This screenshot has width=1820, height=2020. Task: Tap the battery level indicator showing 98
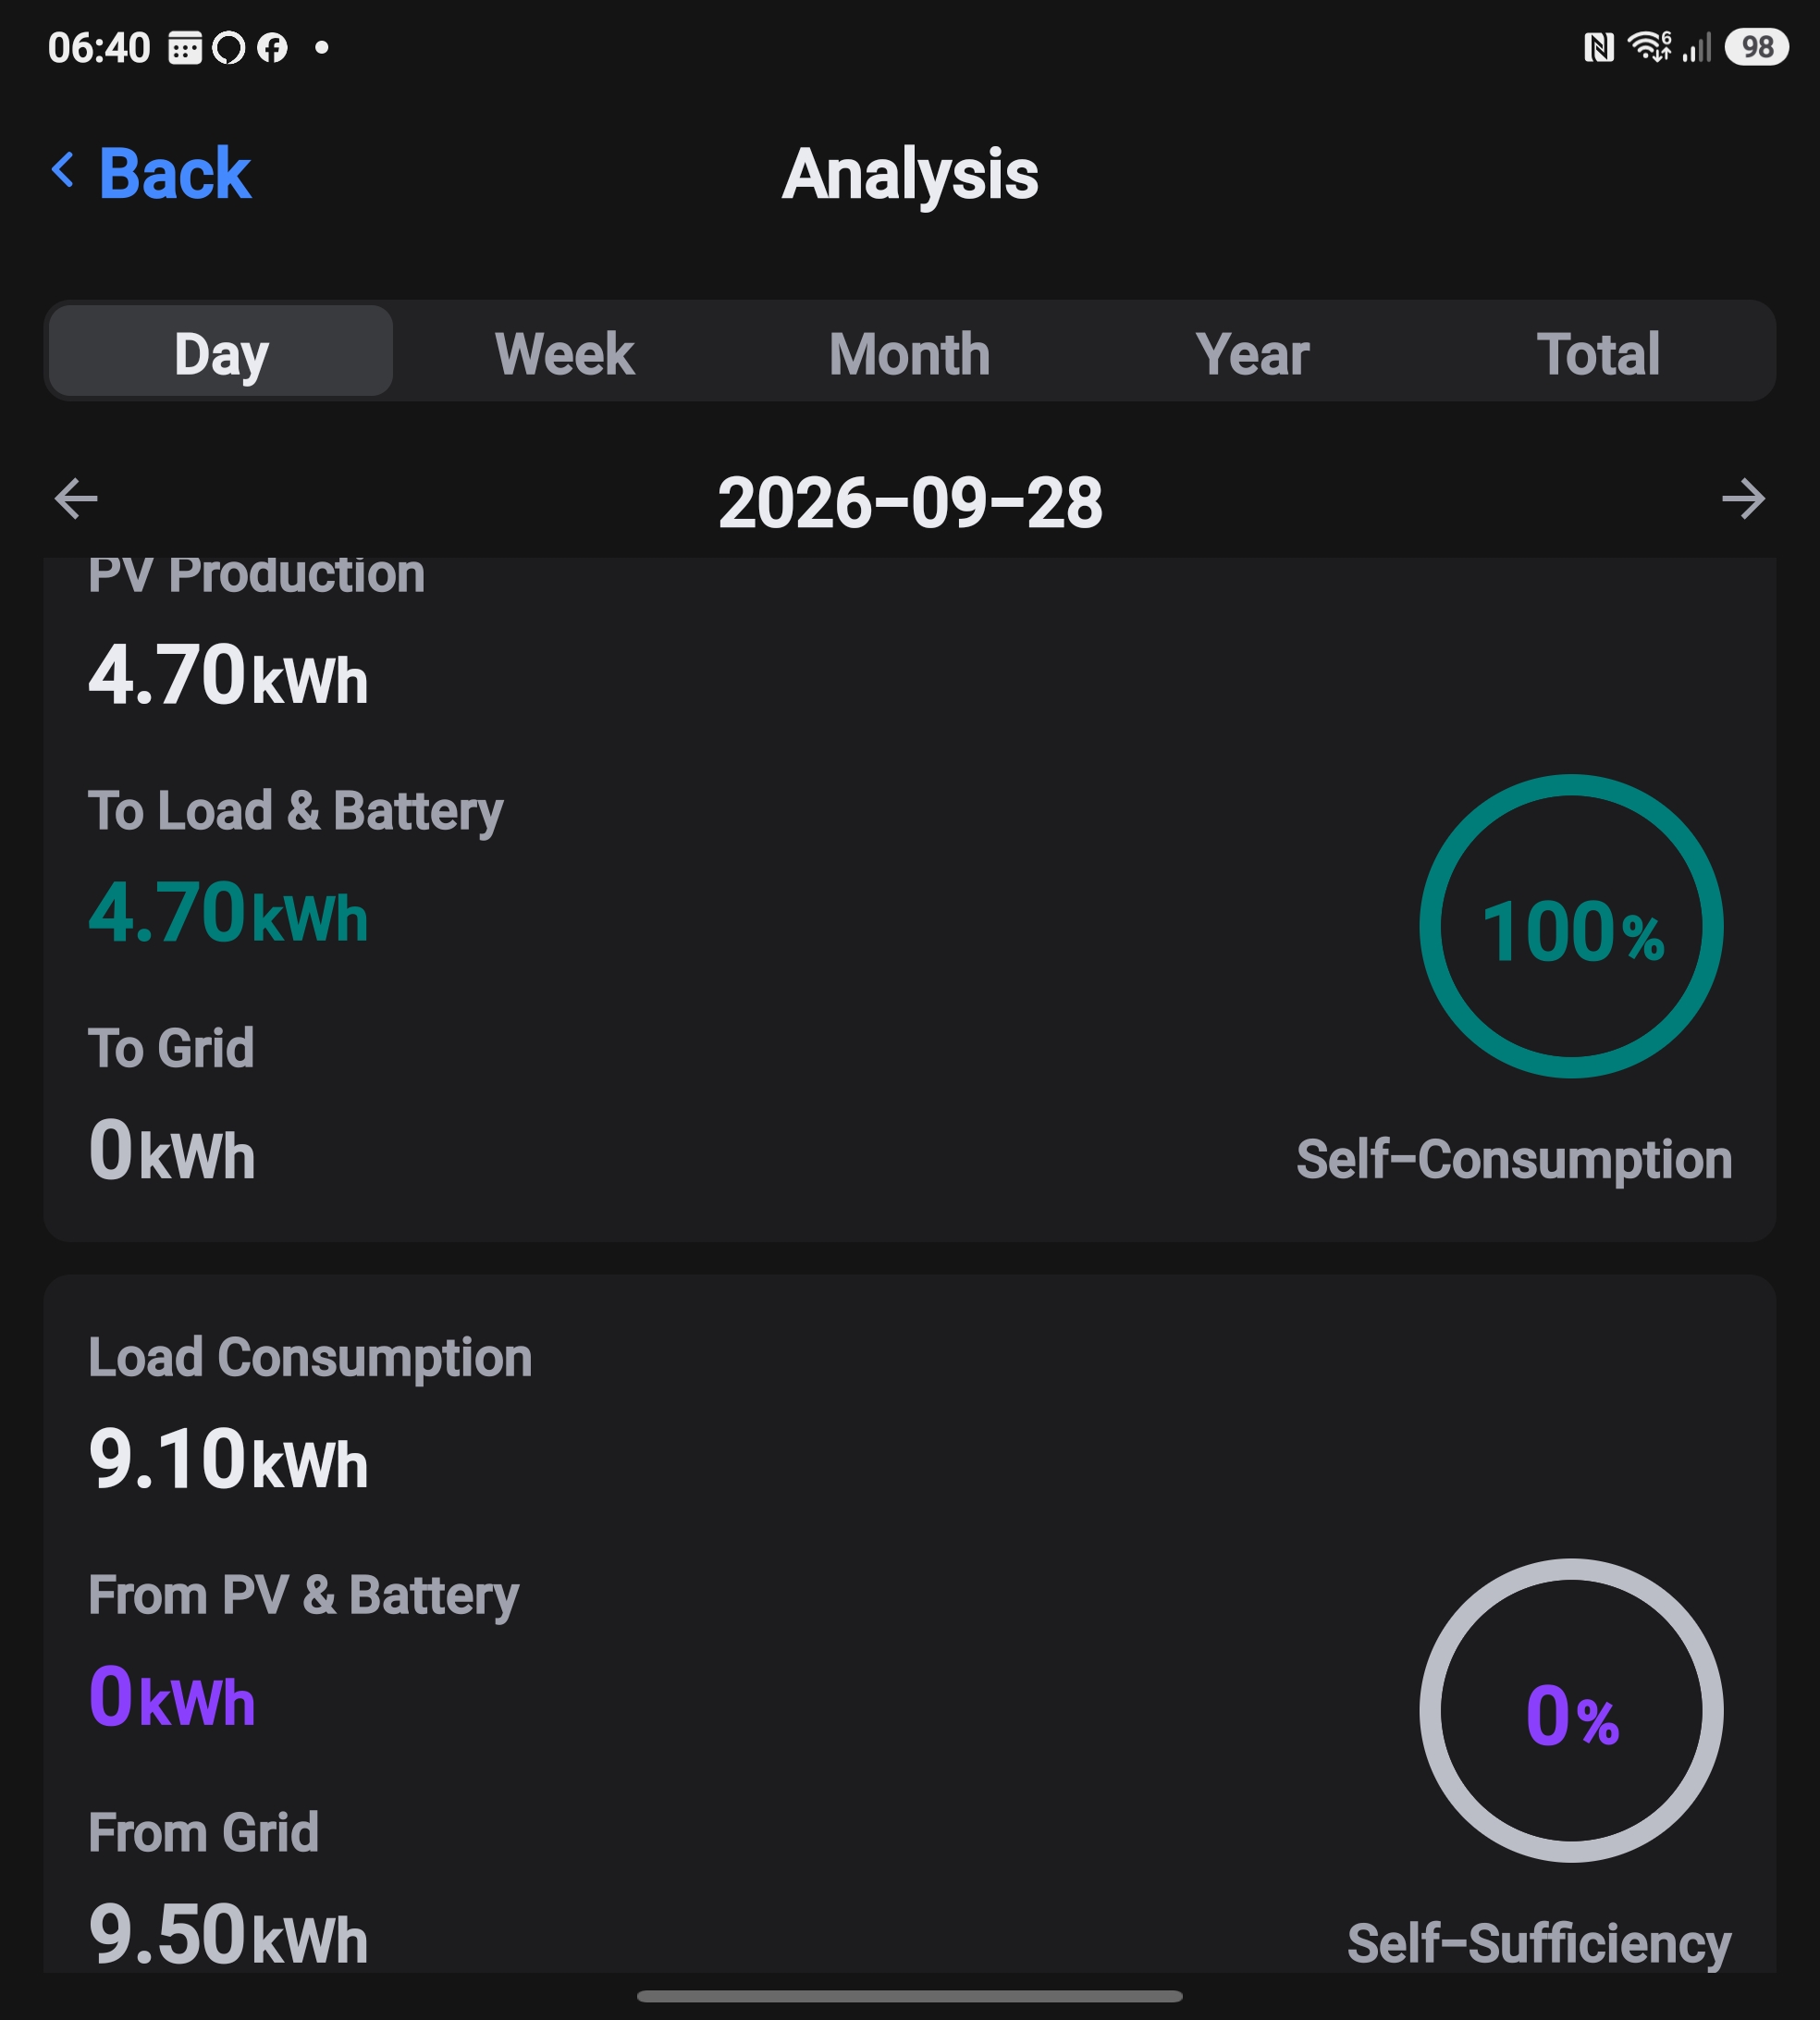click(1756, 47)
